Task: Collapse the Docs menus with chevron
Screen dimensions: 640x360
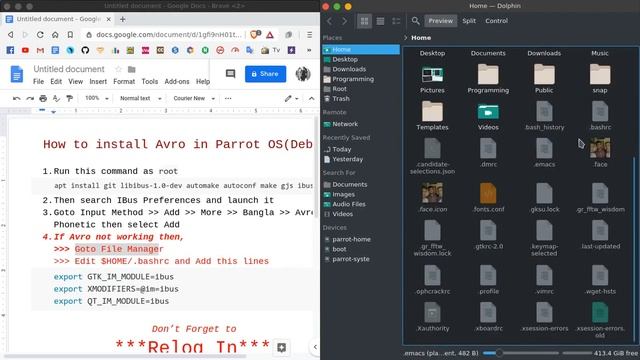Action: pyautogui.click(x=311, y=98)
